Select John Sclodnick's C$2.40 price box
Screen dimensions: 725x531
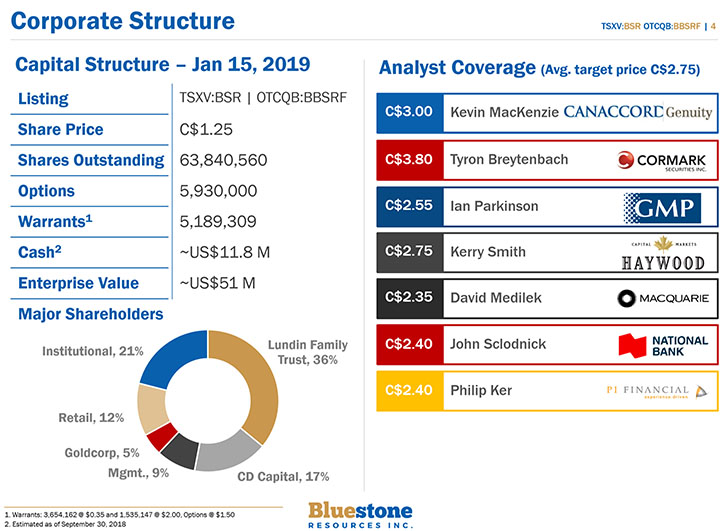410,345
